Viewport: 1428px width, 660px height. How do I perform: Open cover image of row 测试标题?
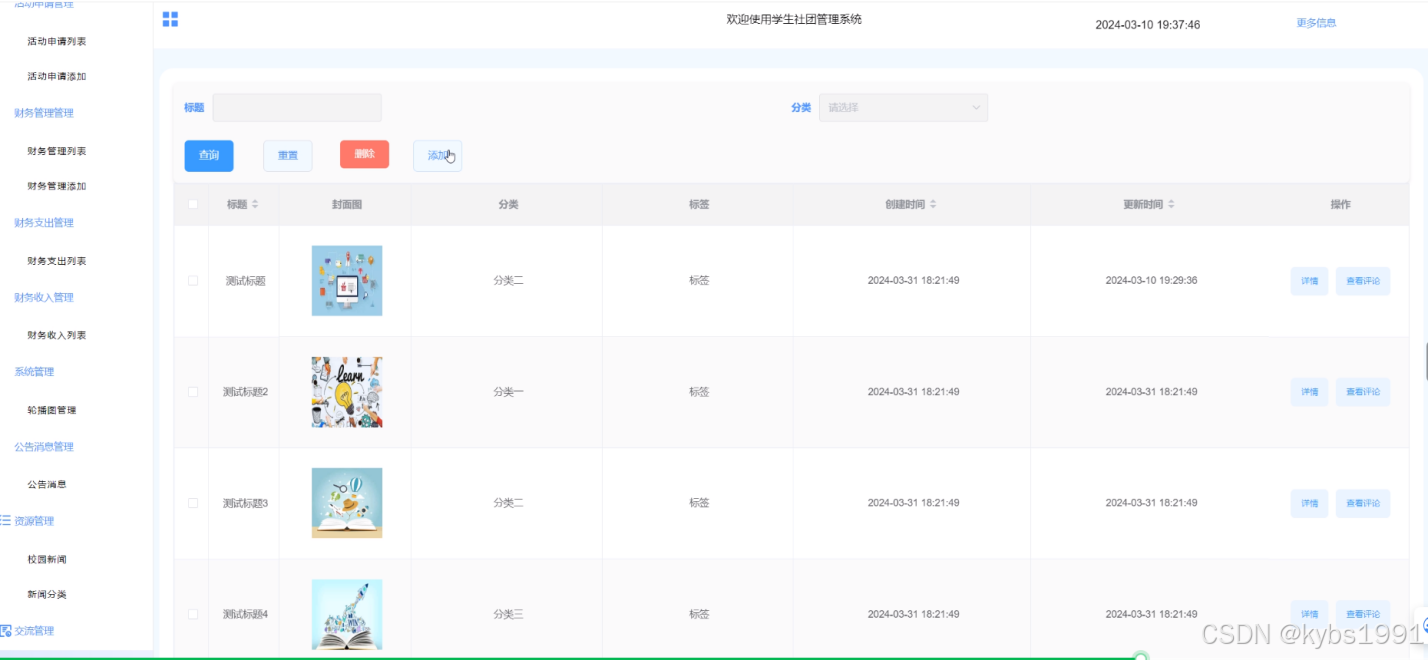(347, 281)
